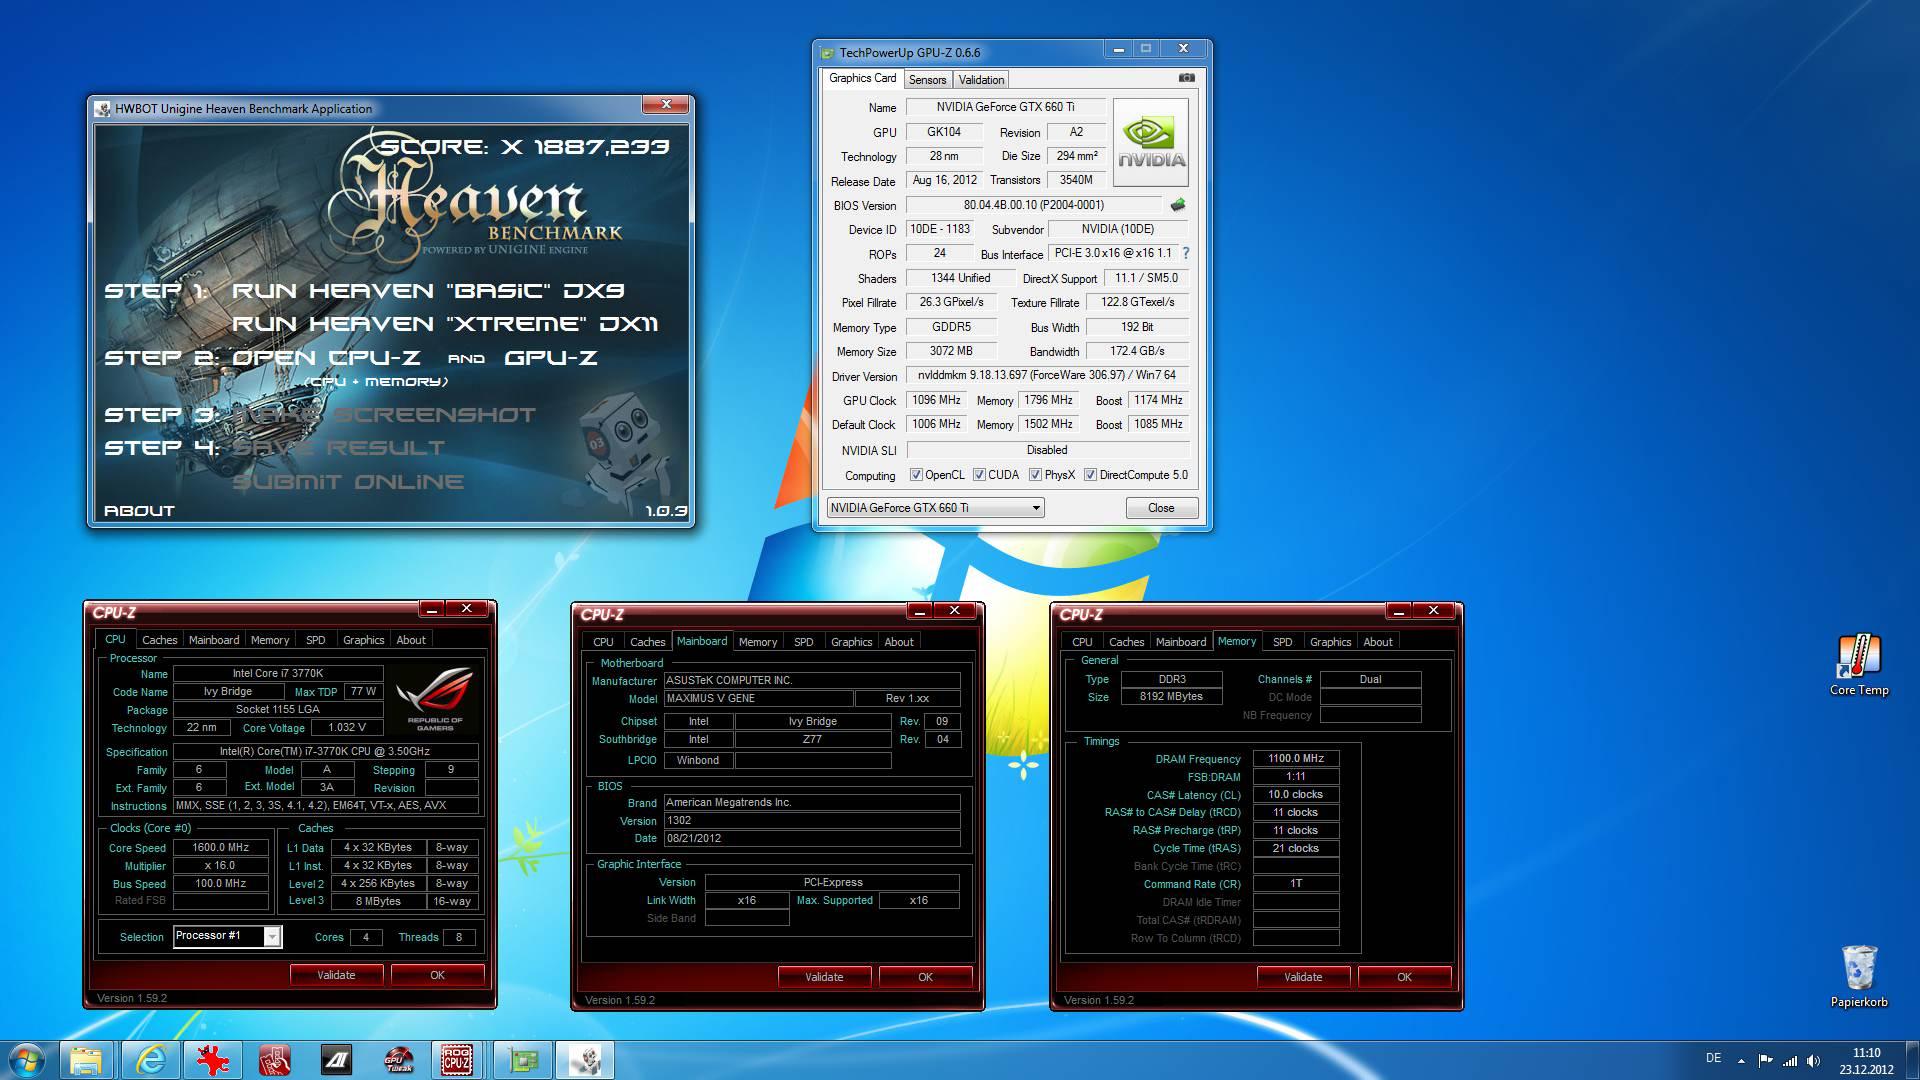Click Run Heaven "Xtreme" DX11
1920x1080 pixels.
point(445,324)
